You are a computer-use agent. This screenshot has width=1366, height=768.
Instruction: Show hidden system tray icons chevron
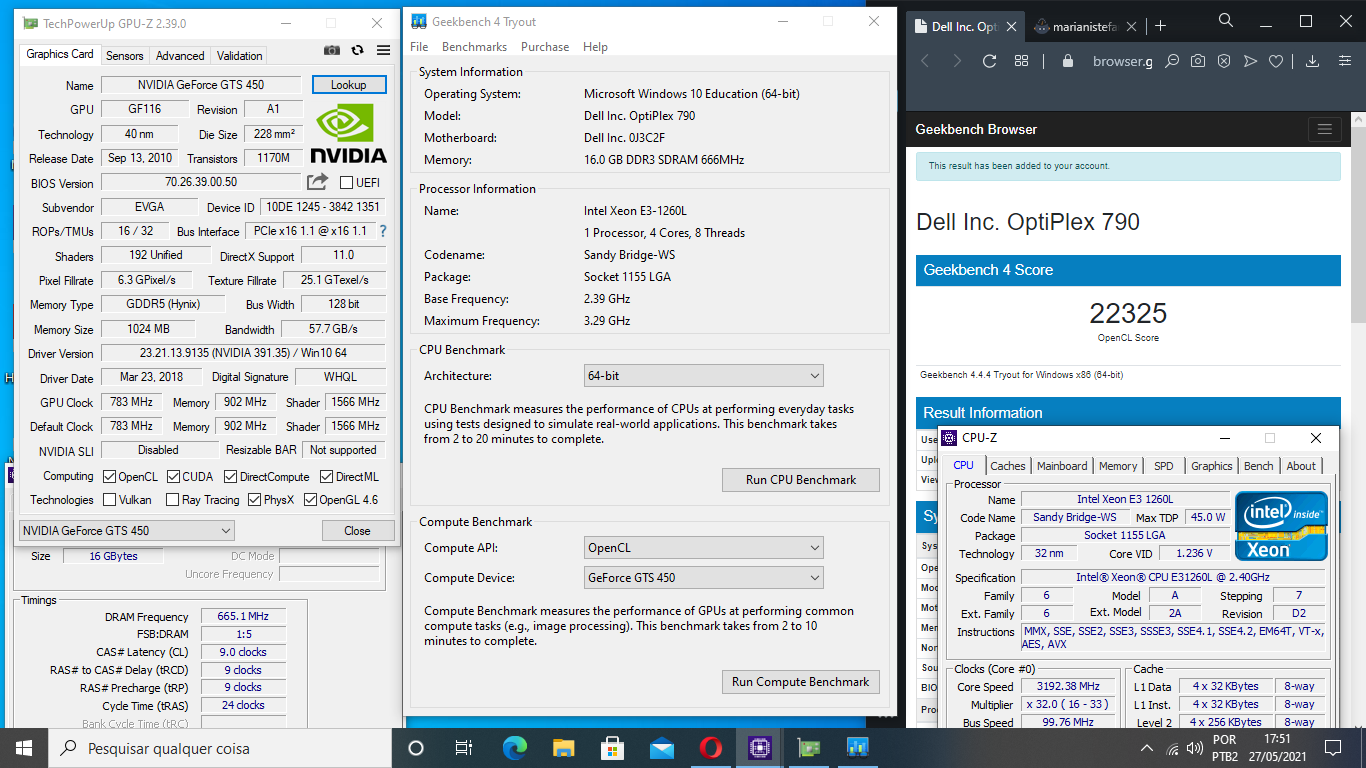click(x=1146, y=748)
